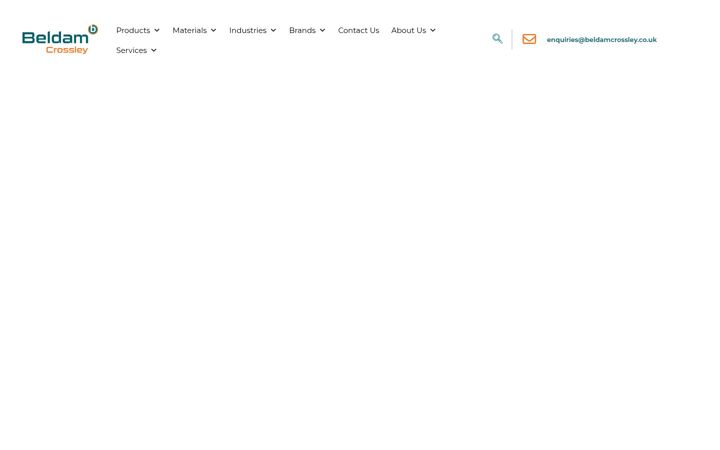Open the Materials menu
Screen dimensions: 720x450
click(x=190, y=30)
